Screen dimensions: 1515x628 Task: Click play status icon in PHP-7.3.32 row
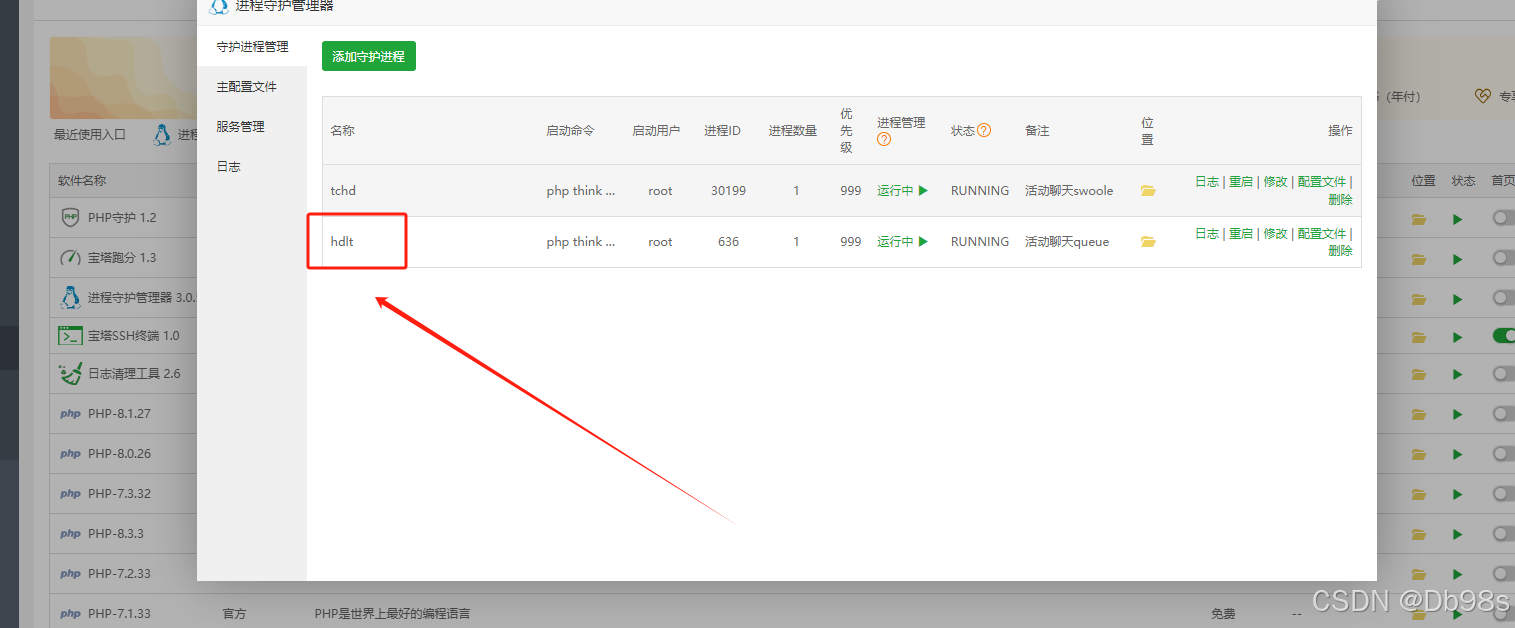pyautogui.click(x=1458, y=495)
